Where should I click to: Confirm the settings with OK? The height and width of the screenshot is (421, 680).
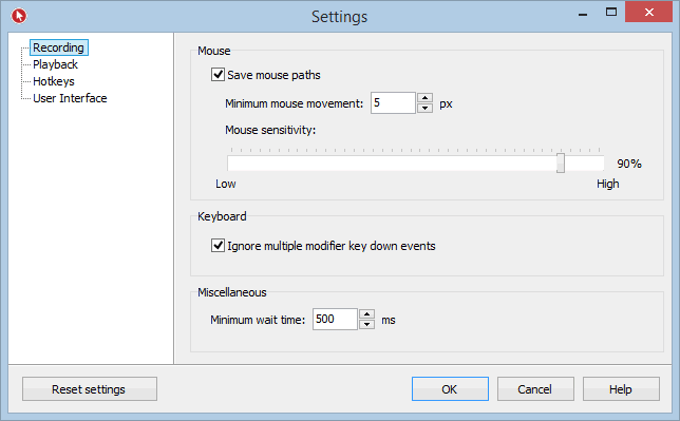tap(450, 389)
